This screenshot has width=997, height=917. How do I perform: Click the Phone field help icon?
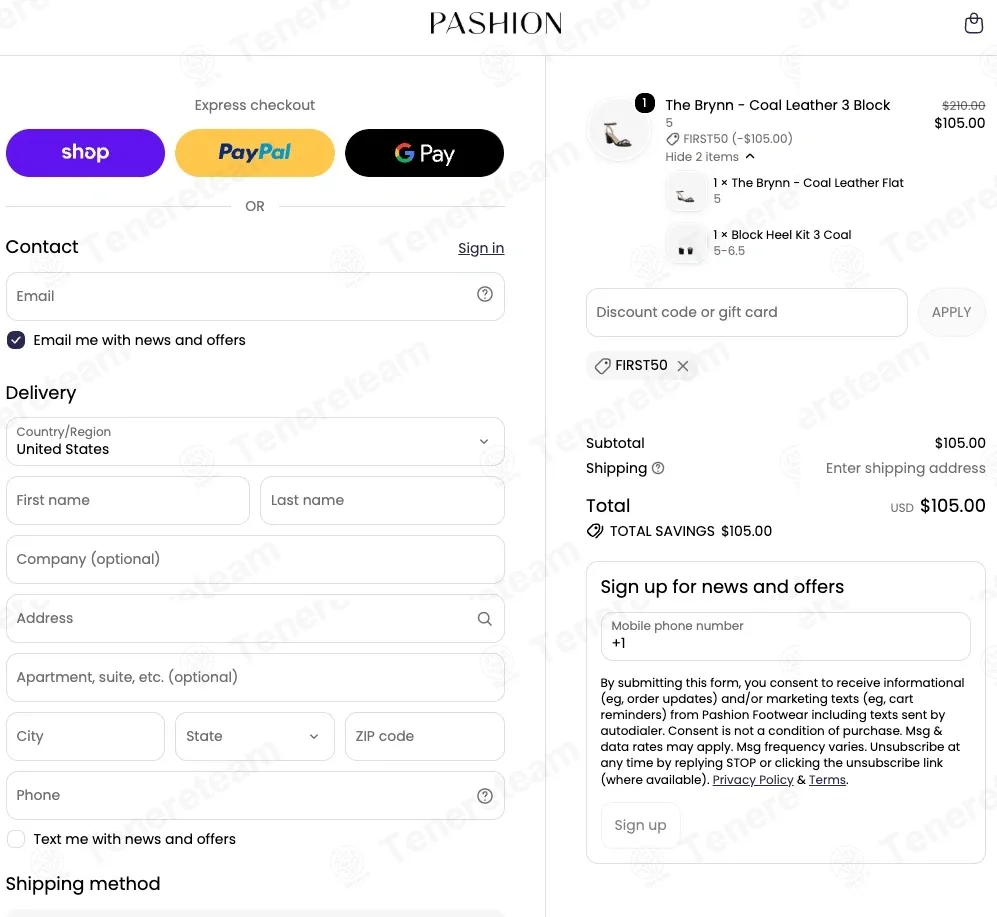tap(485, 796)
